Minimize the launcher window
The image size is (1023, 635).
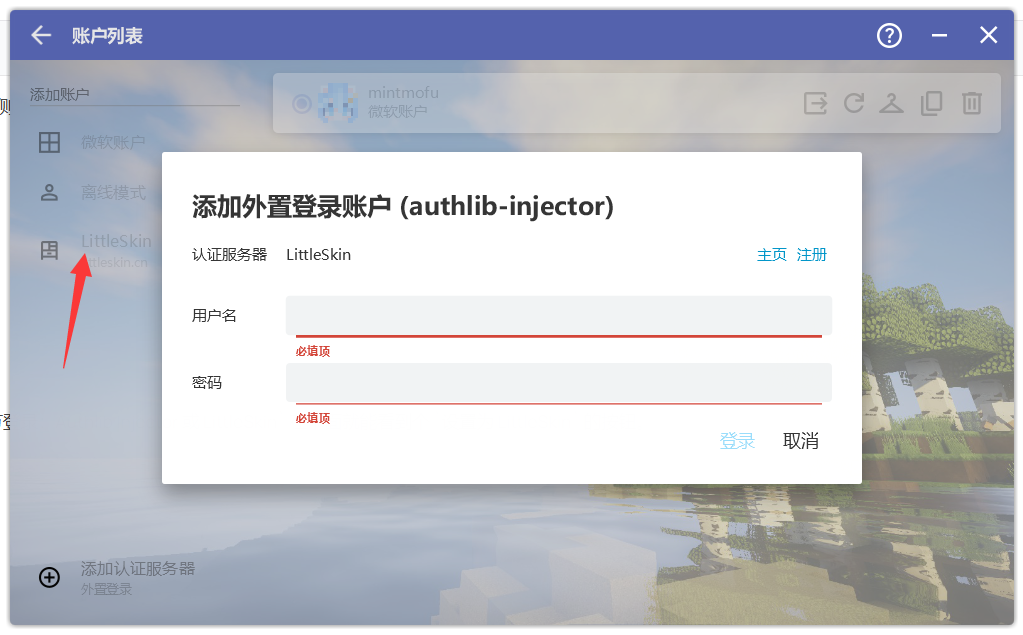point(939,36)
